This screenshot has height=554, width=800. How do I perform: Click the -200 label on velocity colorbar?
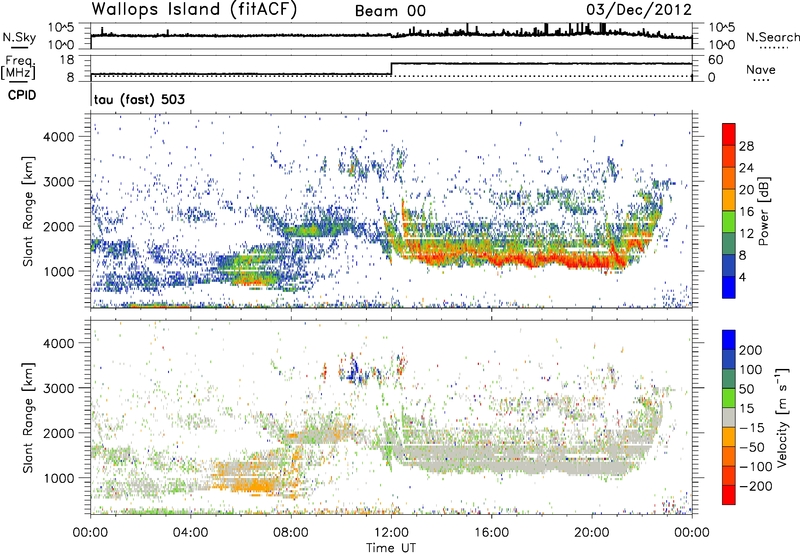pyautogui.click(x=755, y=486)
